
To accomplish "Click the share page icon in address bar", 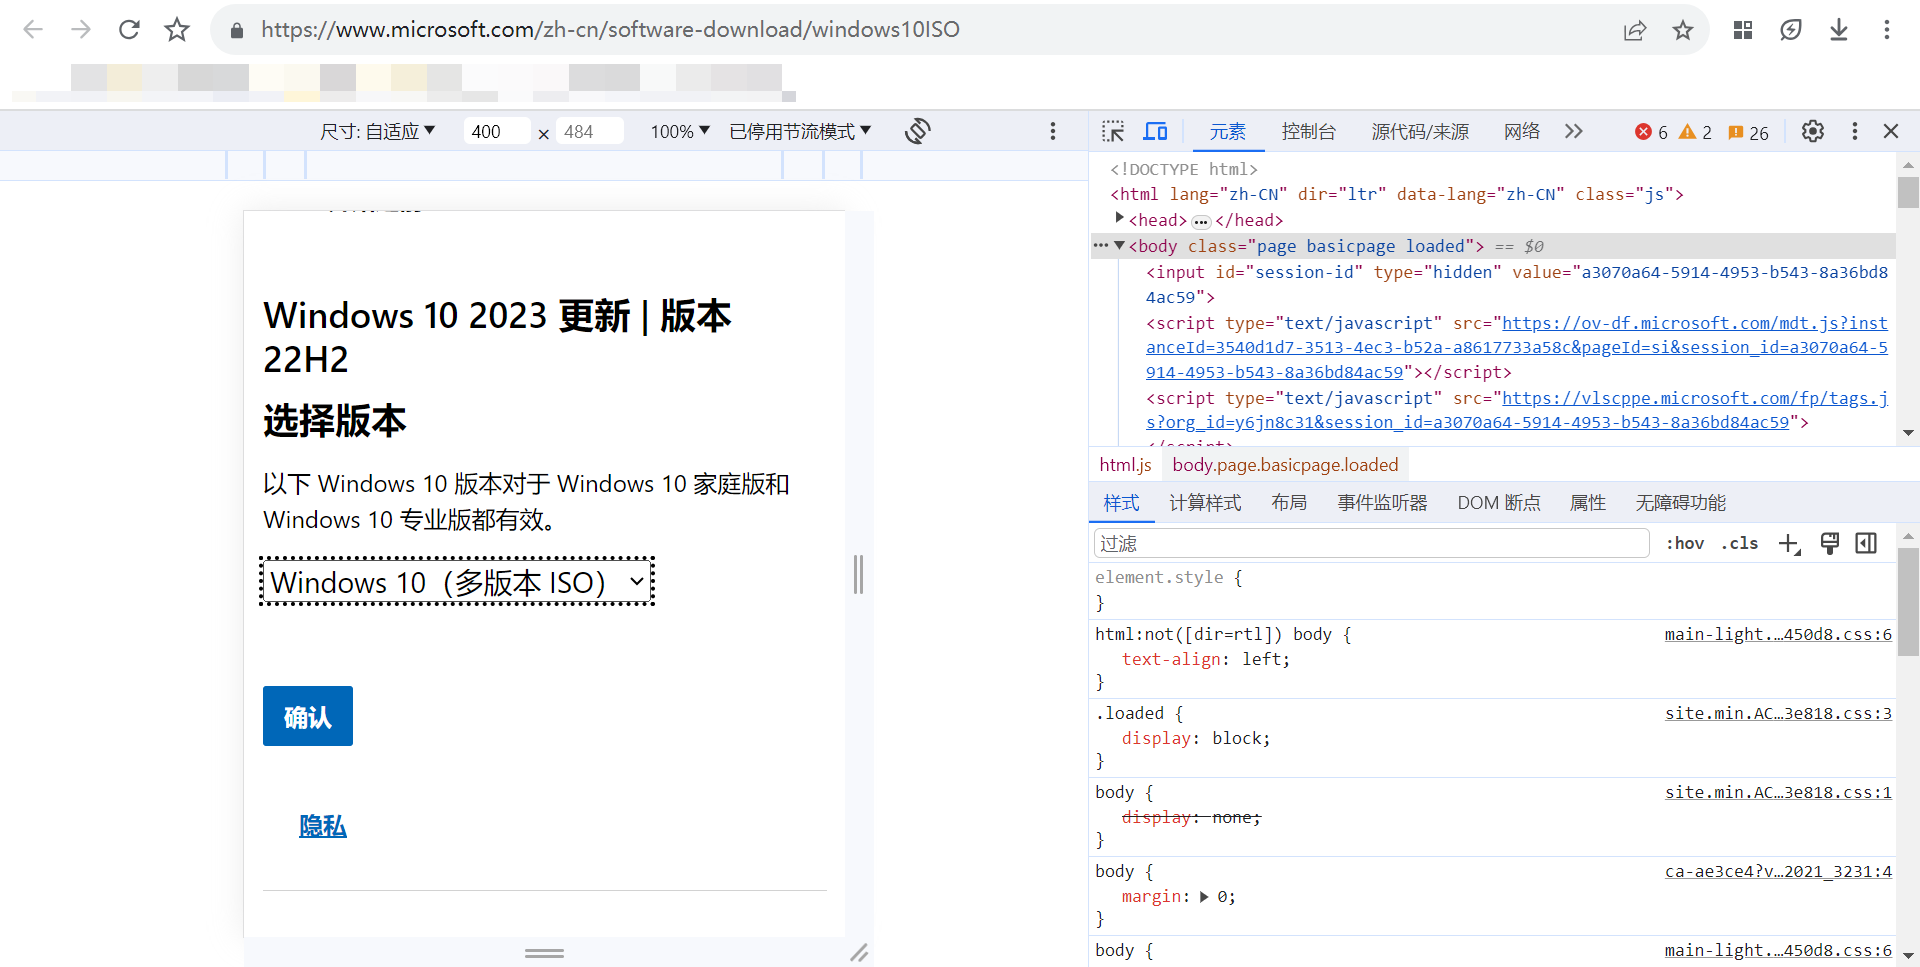I will [x=1635, y=30].
